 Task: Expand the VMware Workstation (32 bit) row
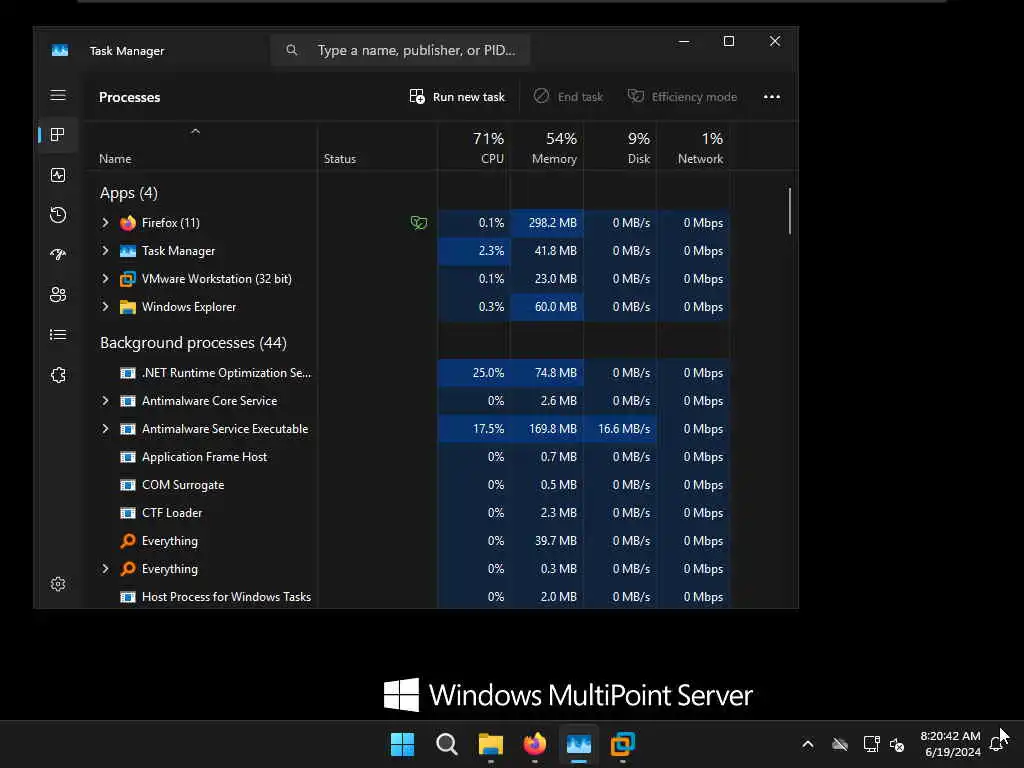click(x=105, y=279)
